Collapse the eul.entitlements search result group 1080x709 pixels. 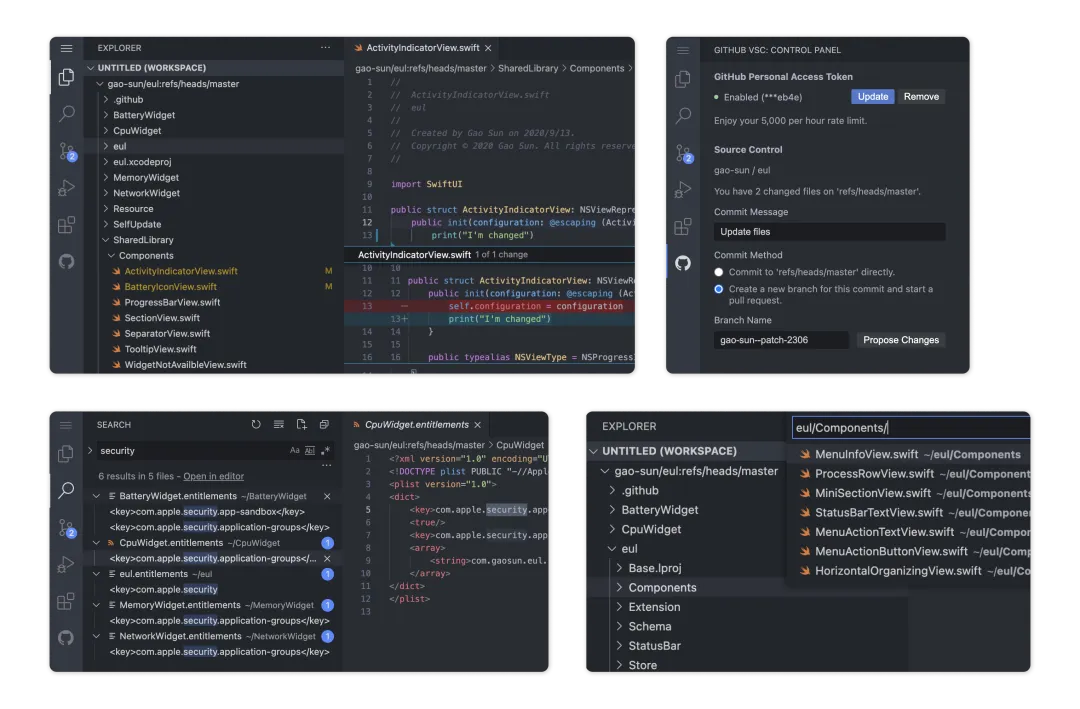[x=96, y=574]
